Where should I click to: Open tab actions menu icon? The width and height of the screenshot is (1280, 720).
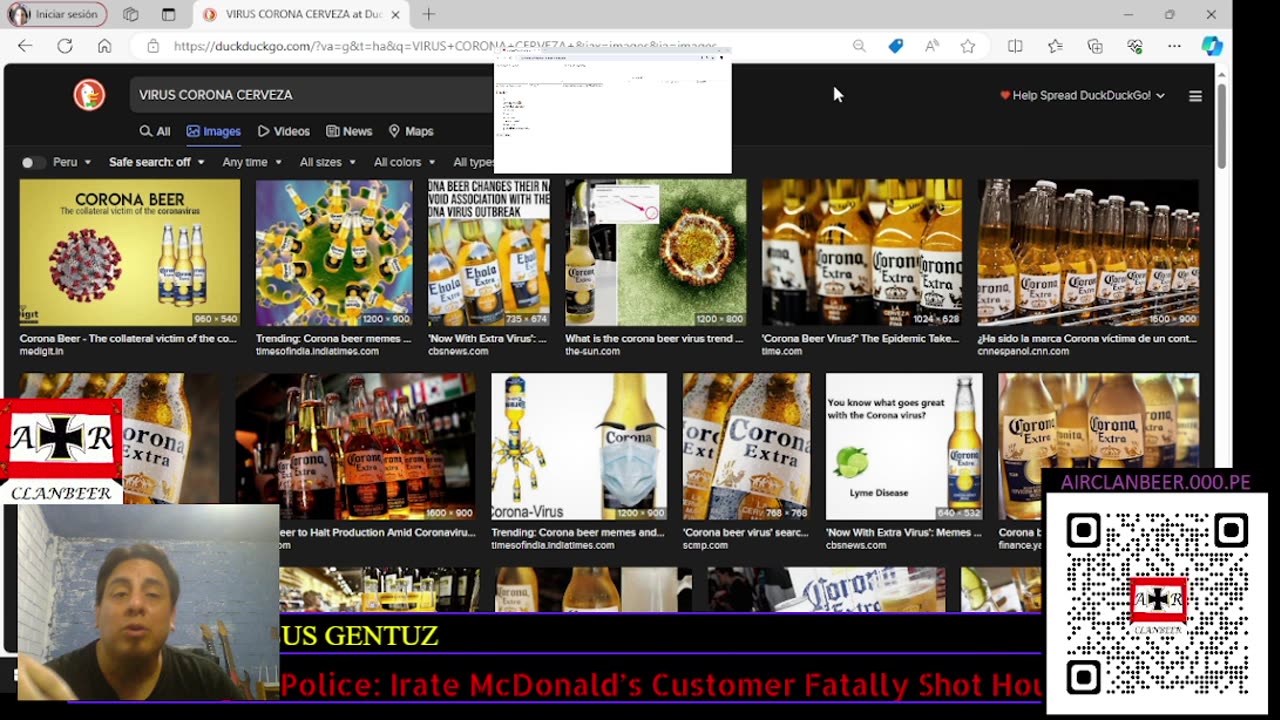point(168,15)
